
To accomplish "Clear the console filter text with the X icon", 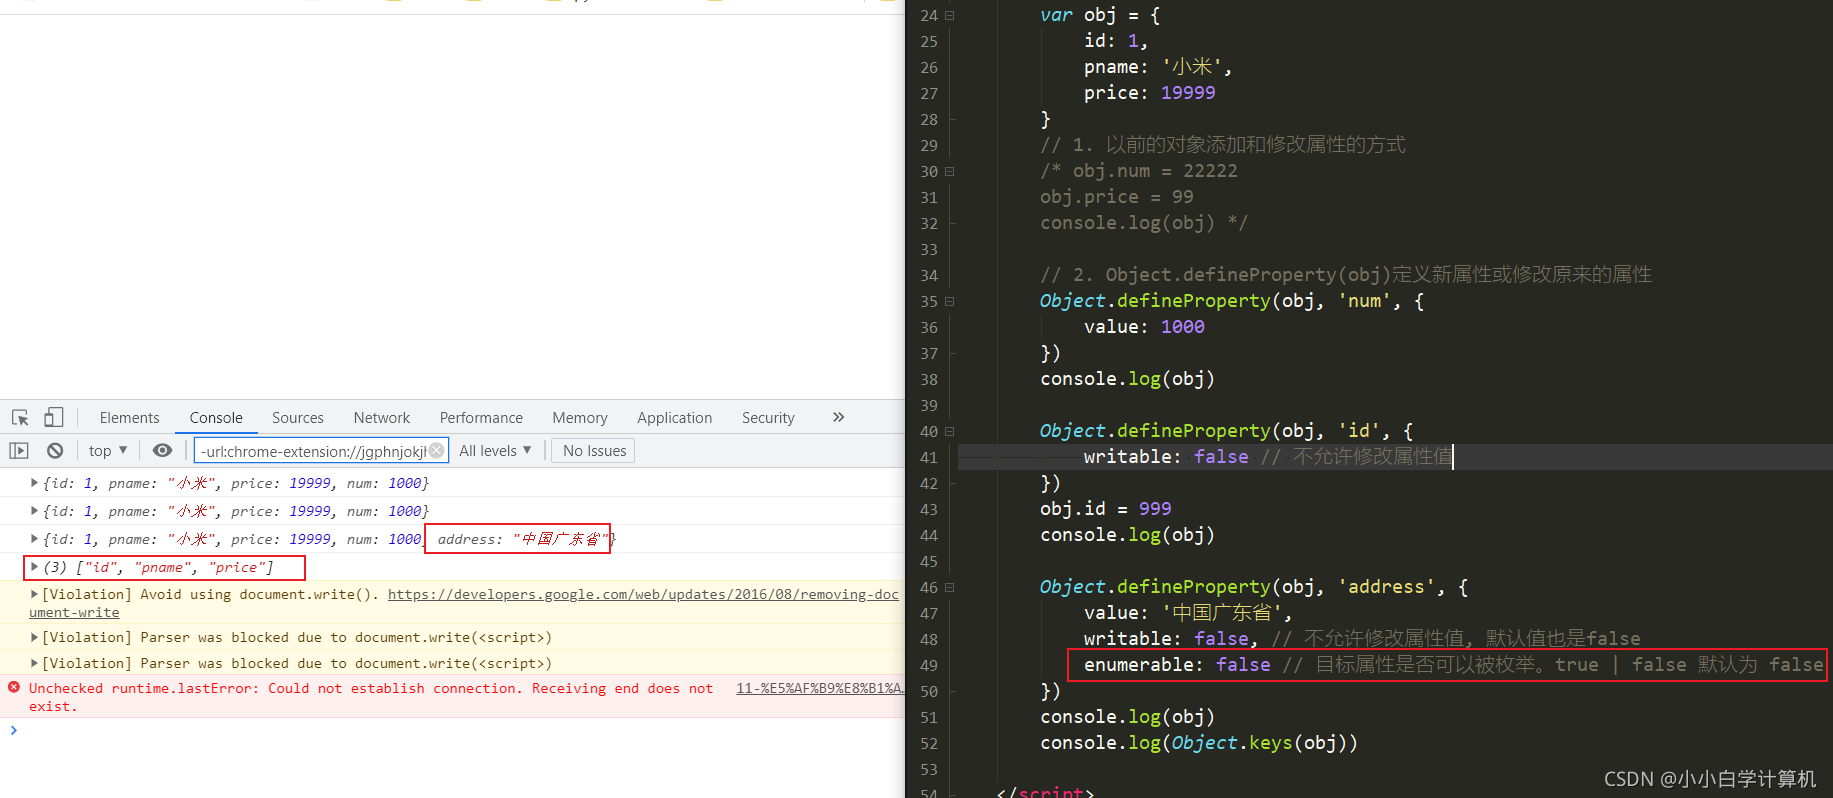I will (x=437, y=451).
